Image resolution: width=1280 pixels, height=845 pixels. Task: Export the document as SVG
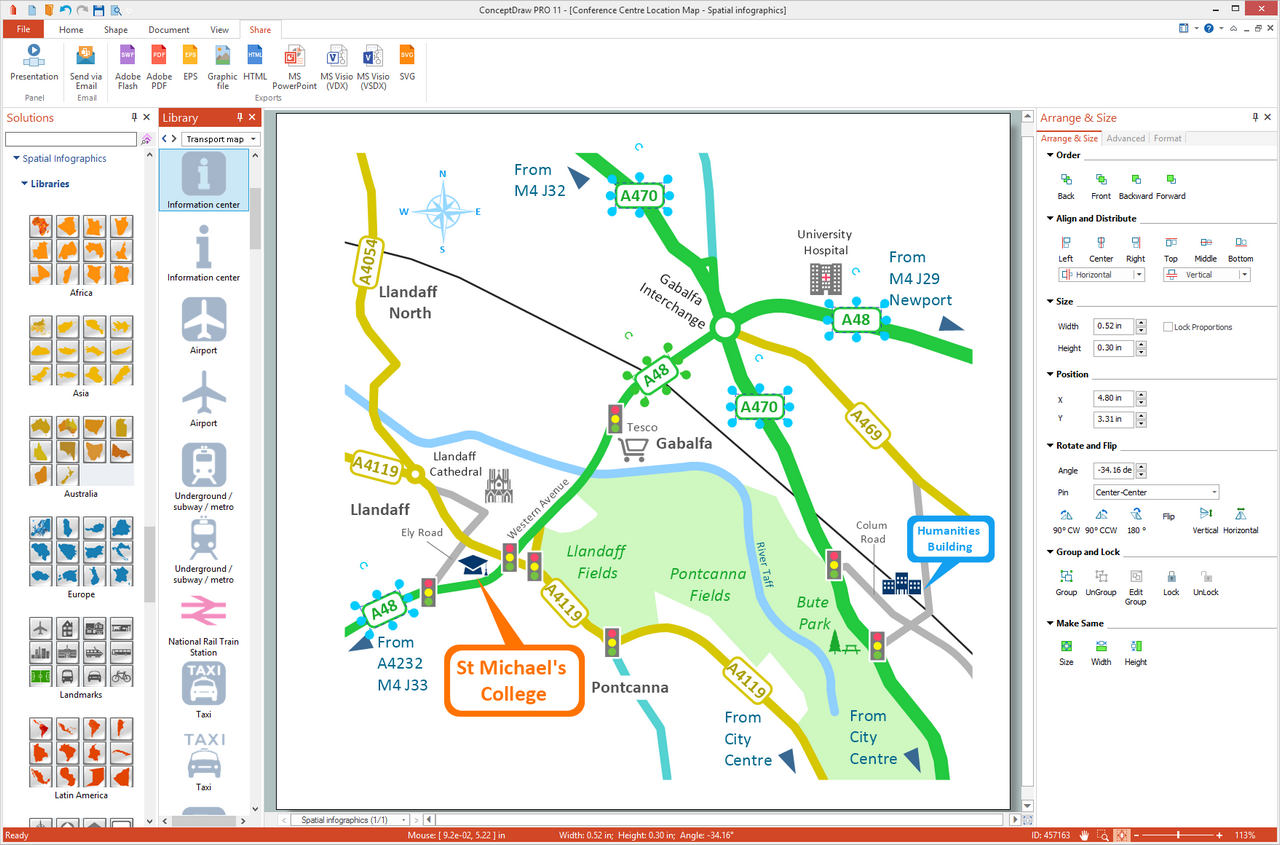[407, 62]
